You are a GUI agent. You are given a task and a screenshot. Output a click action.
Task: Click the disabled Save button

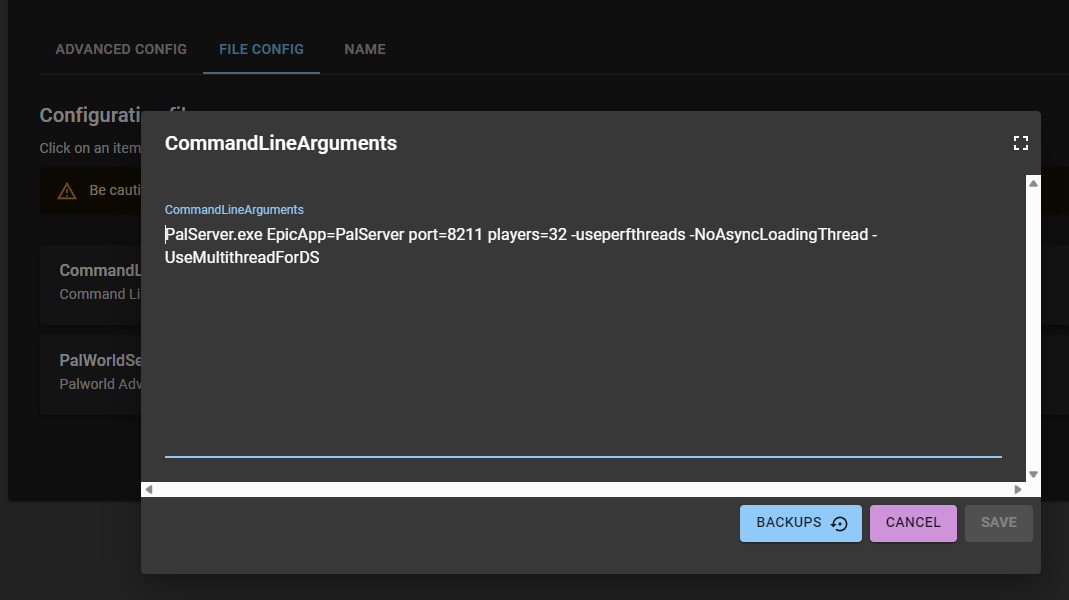(999, 523)
